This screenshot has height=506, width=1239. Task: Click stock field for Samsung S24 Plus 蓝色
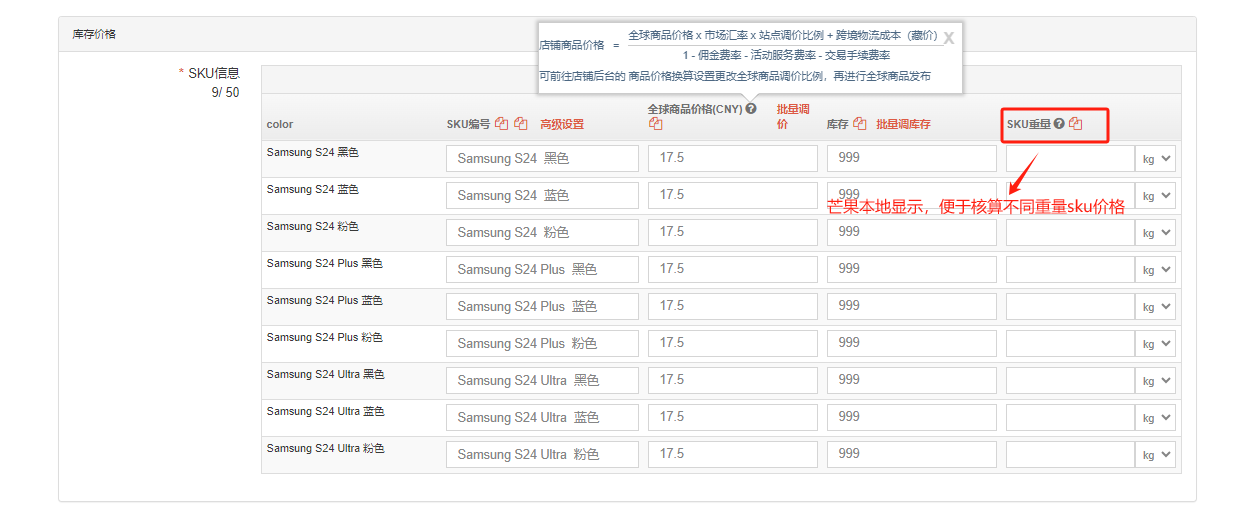912,306
